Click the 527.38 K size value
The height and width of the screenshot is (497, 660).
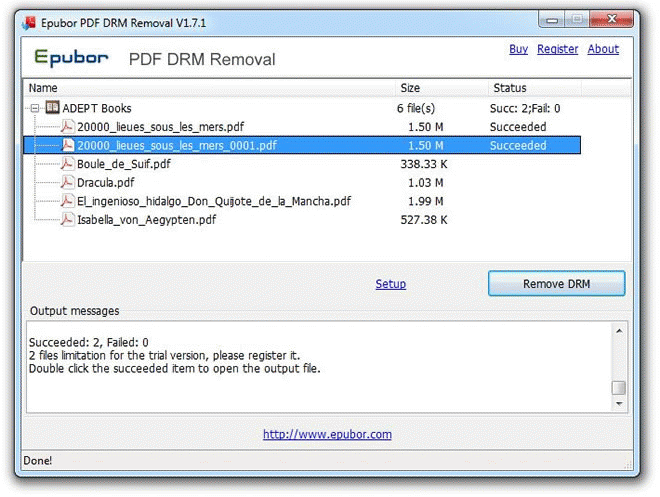coord(424,220)
